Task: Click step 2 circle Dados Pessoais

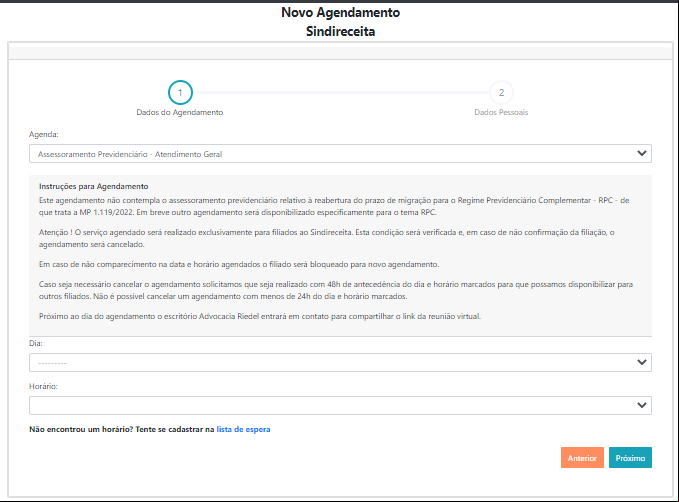Action: (501, 92)
